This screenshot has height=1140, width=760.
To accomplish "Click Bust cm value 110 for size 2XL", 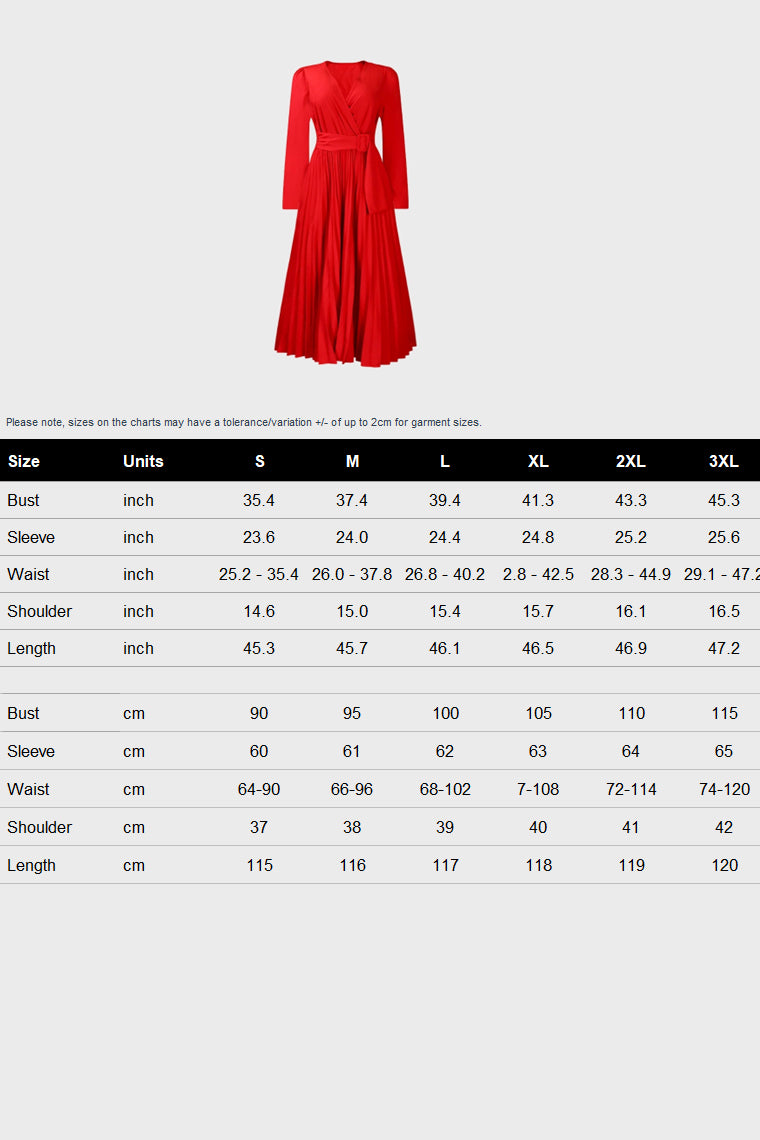I will click(x=632, y=713).
